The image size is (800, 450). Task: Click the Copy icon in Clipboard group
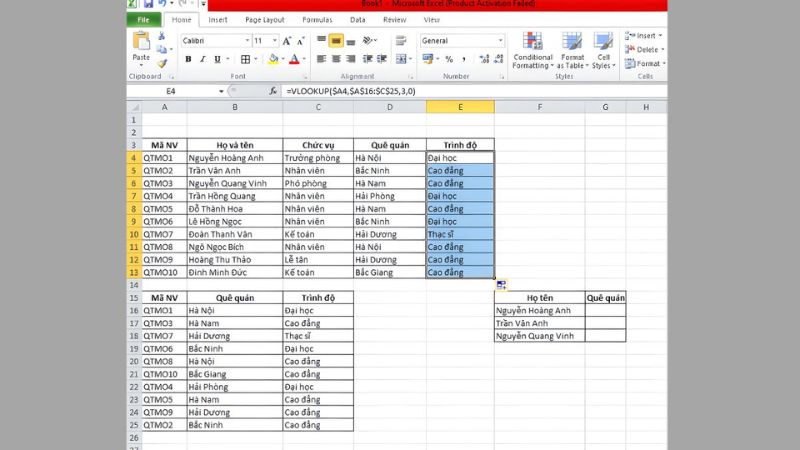[161, 49]
